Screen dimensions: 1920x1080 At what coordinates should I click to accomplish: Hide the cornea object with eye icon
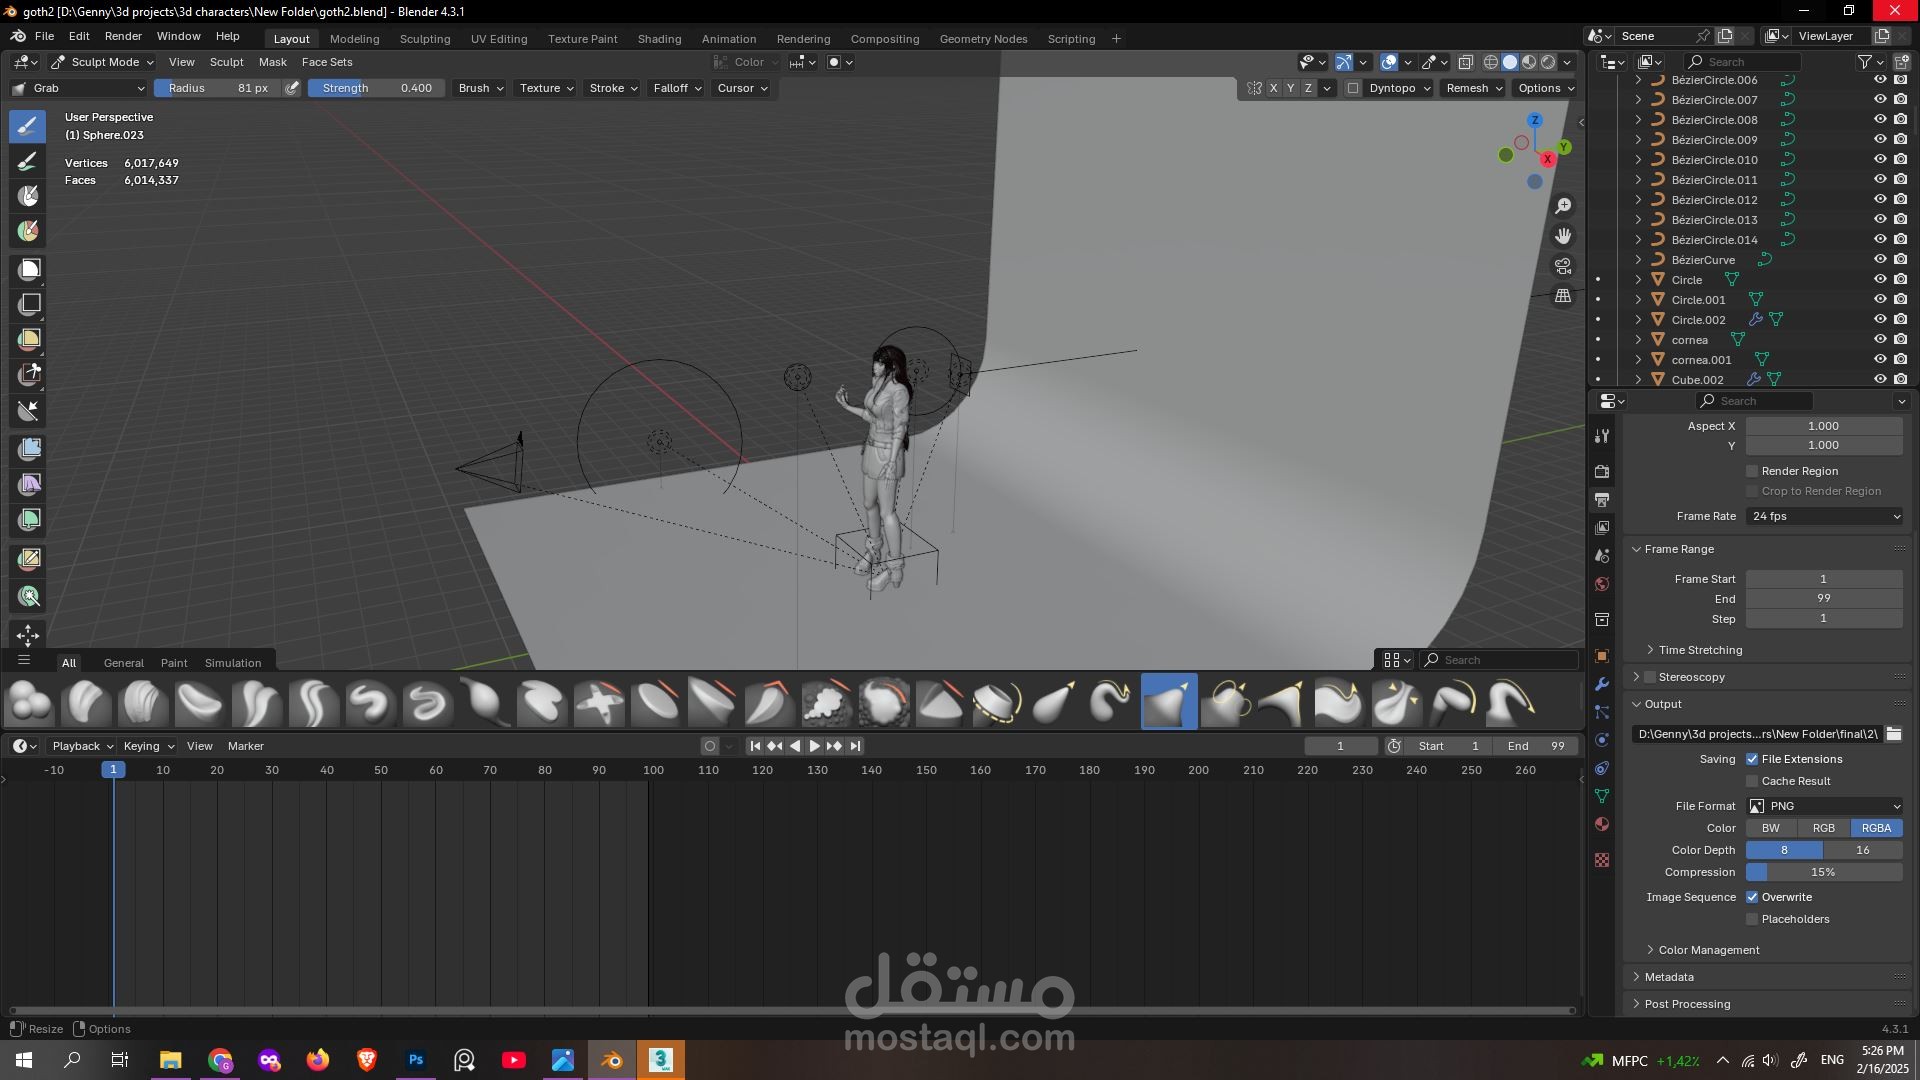pos(1880,340)
